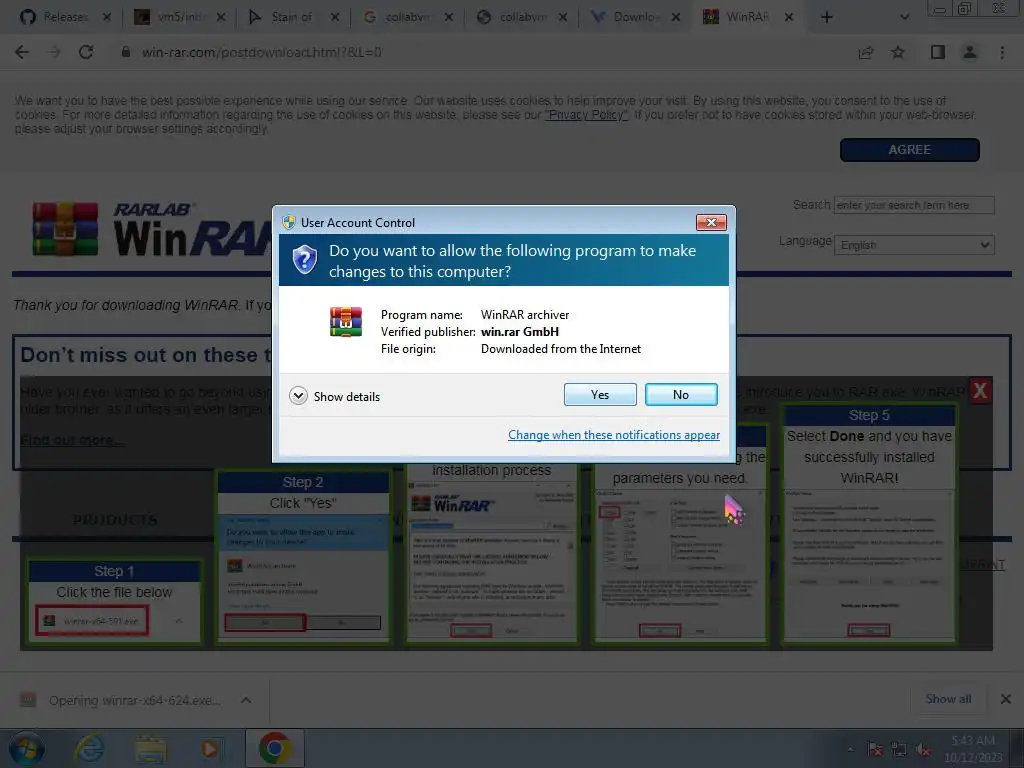Click network tray icon

point(899,749)
